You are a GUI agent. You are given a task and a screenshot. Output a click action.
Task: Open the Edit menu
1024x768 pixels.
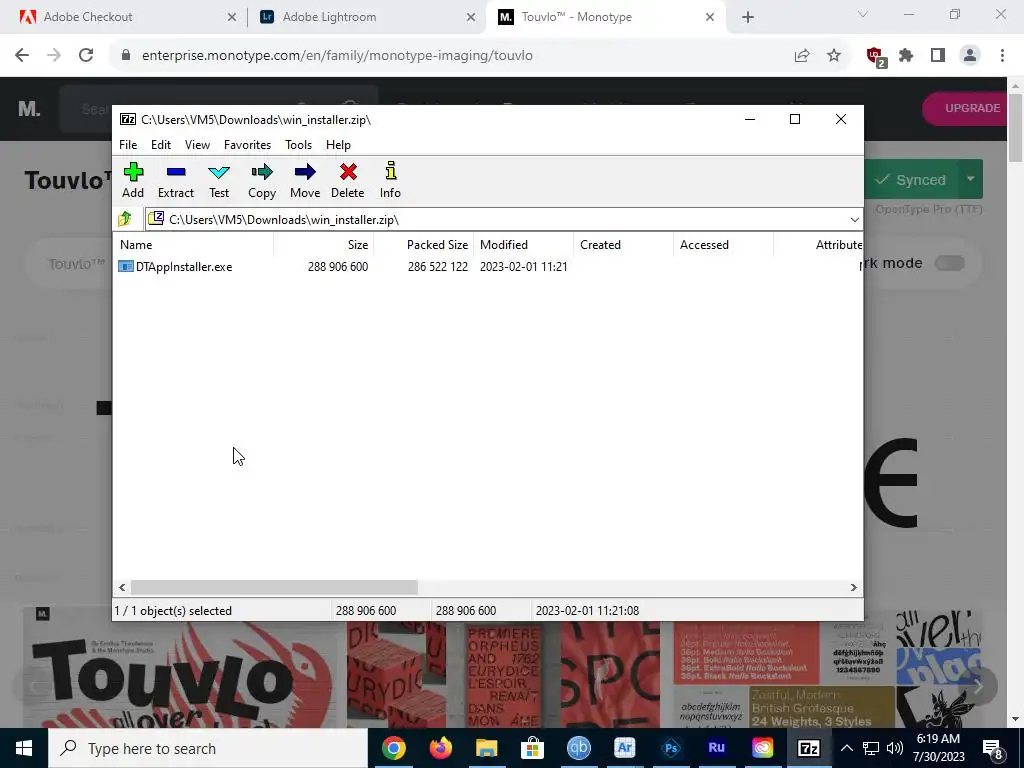pos(161,145)
